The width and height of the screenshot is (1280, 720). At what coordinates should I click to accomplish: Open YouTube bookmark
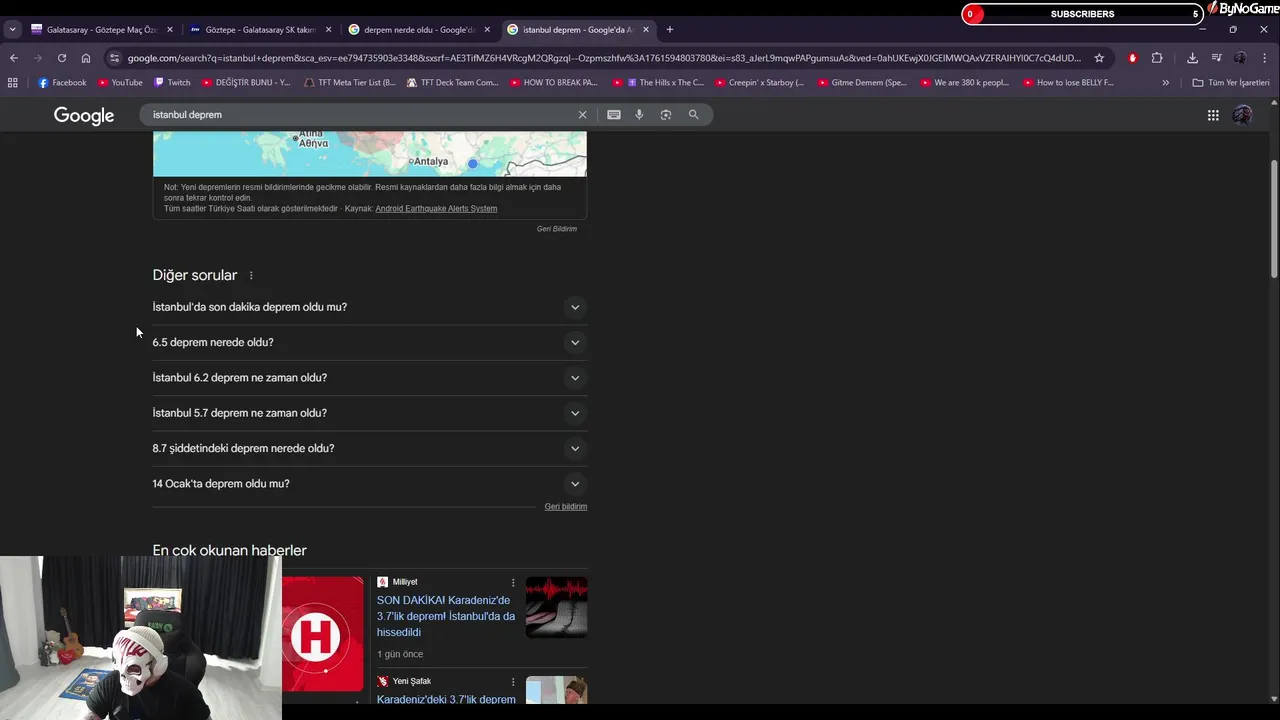pos(120,83)
